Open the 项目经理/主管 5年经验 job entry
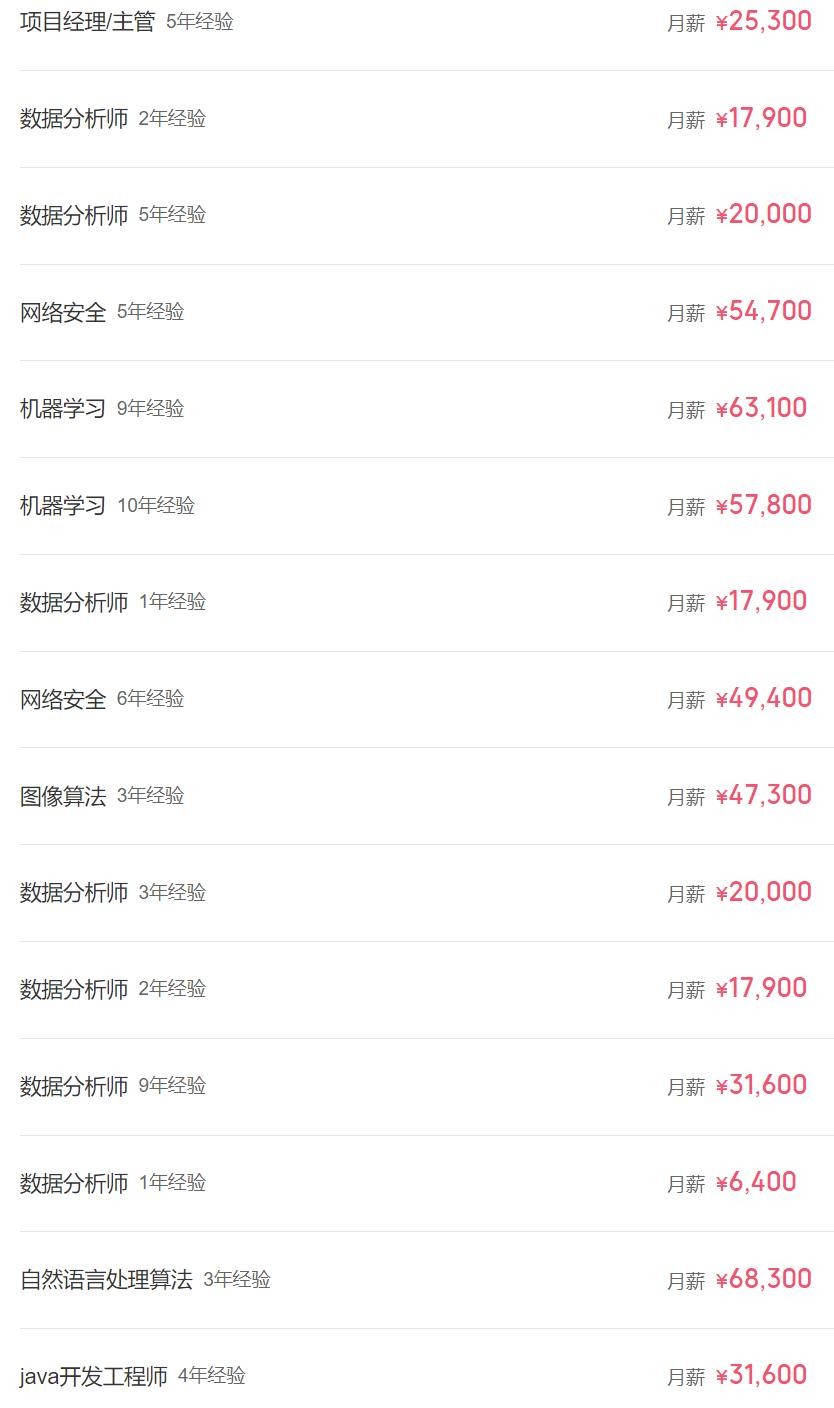The height and width of the screenshot is (1408, 834). click(87, 22)
